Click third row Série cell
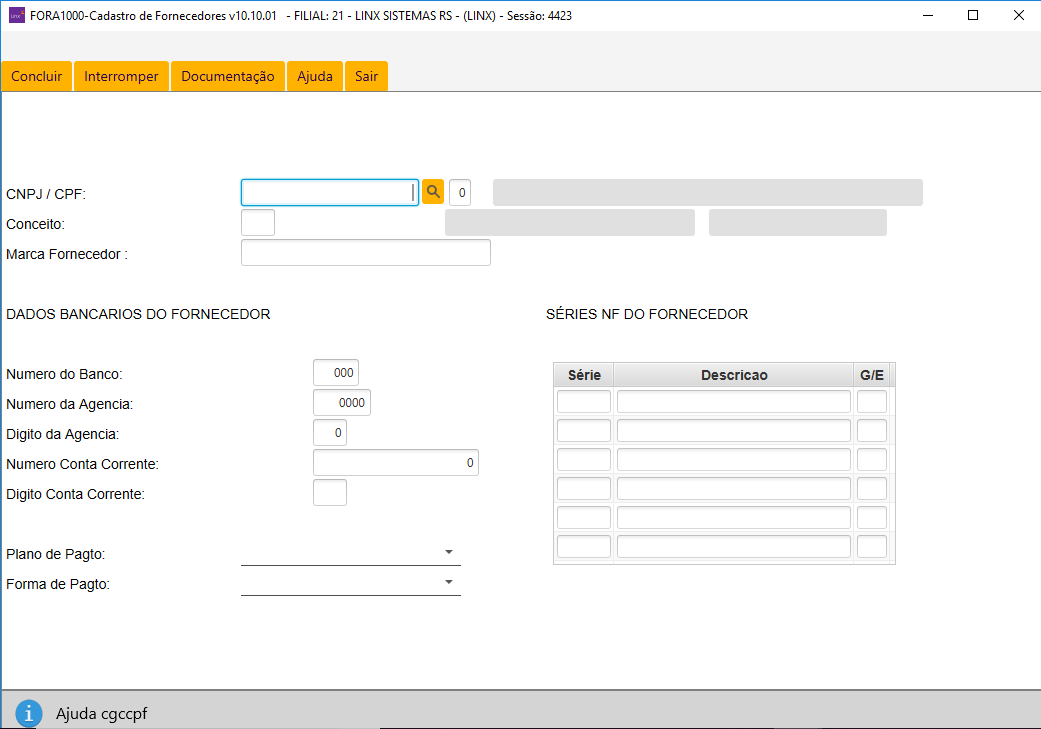Image resolution: width=1041 pixels, height=729 pixels. pyautogui.click(x=584, y=459)
